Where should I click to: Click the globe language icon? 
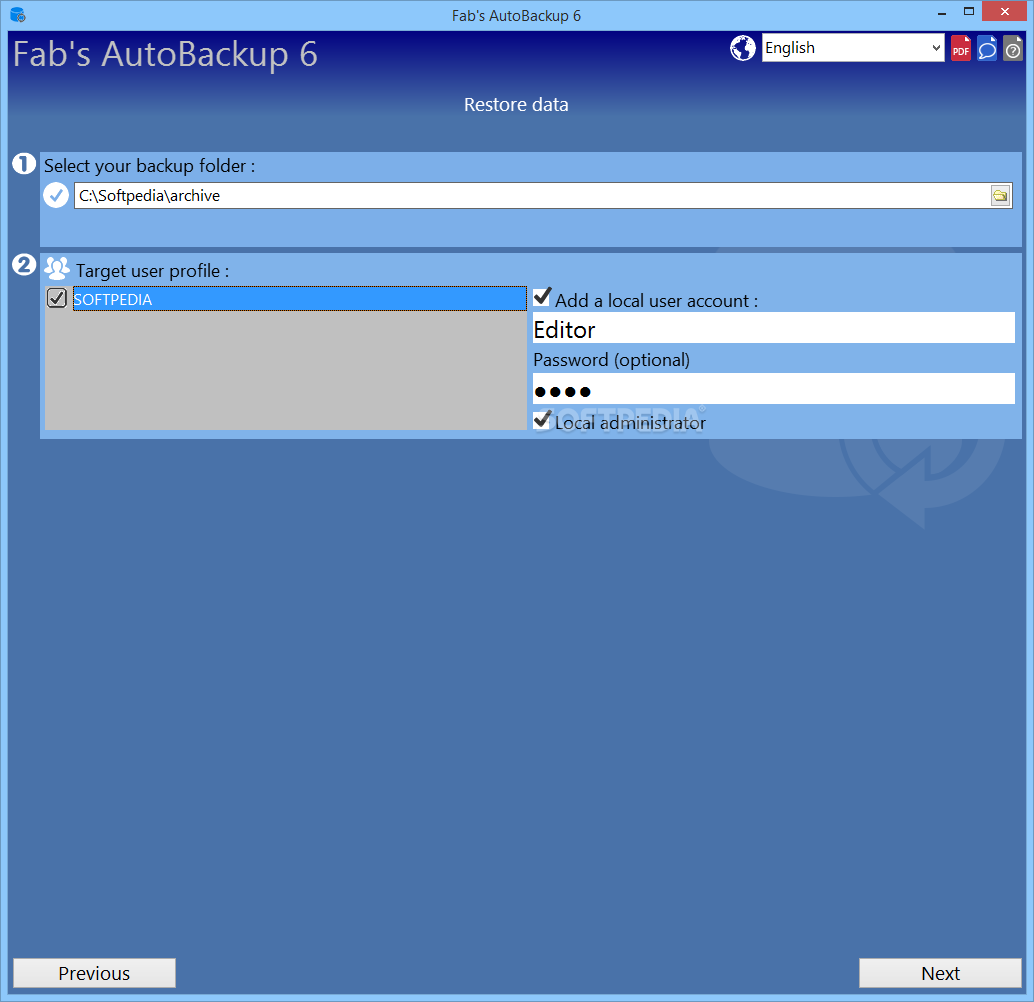coord(743,48)
